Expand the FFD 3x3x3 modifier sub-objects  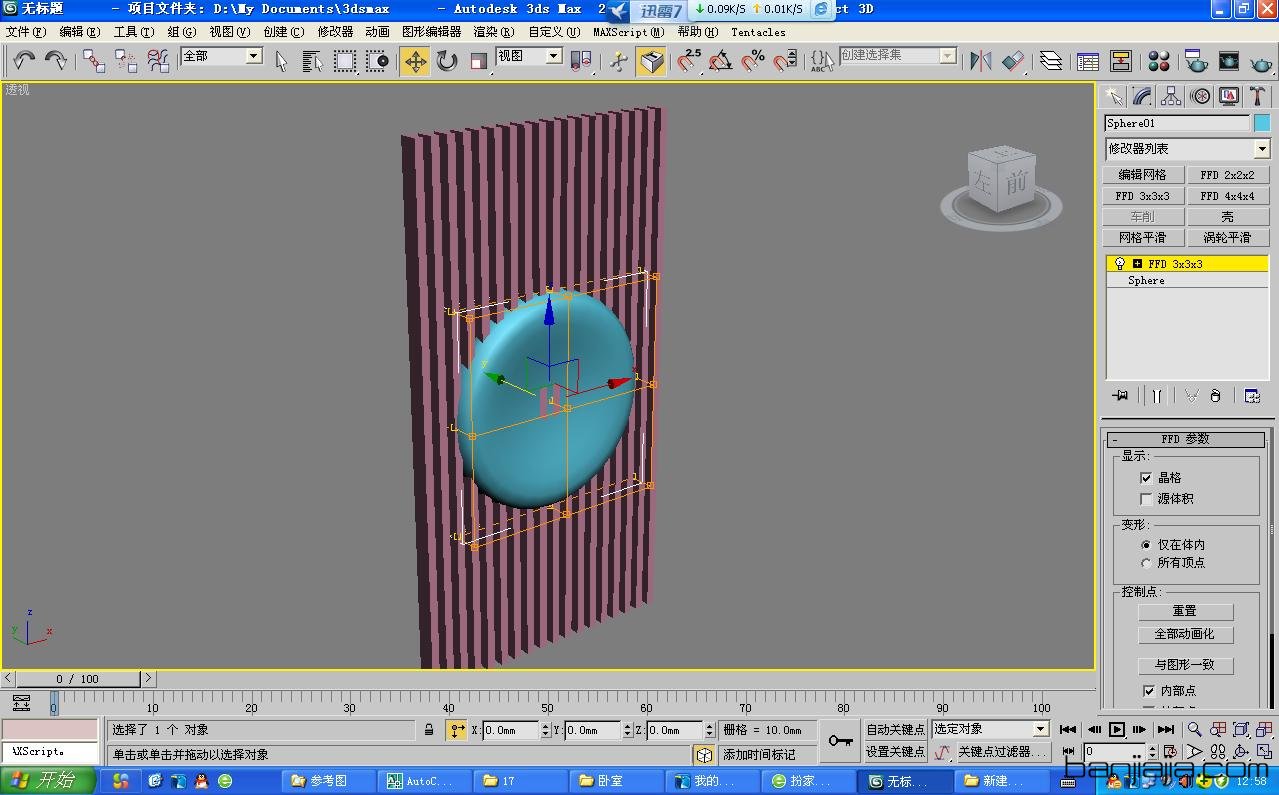click(x=1138, y=264)
